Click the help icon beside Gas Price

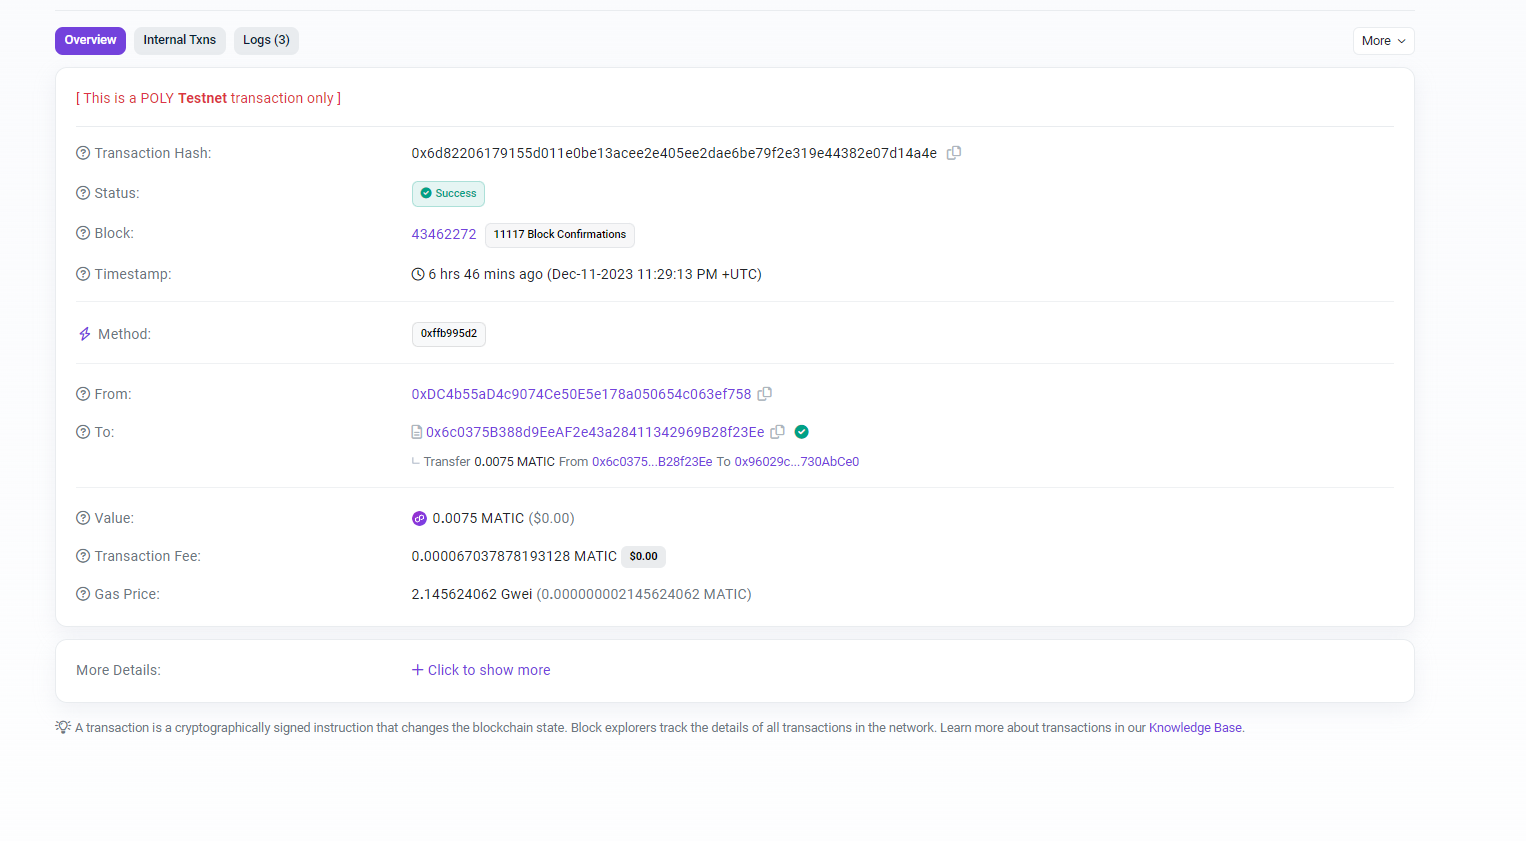point(81,593)
